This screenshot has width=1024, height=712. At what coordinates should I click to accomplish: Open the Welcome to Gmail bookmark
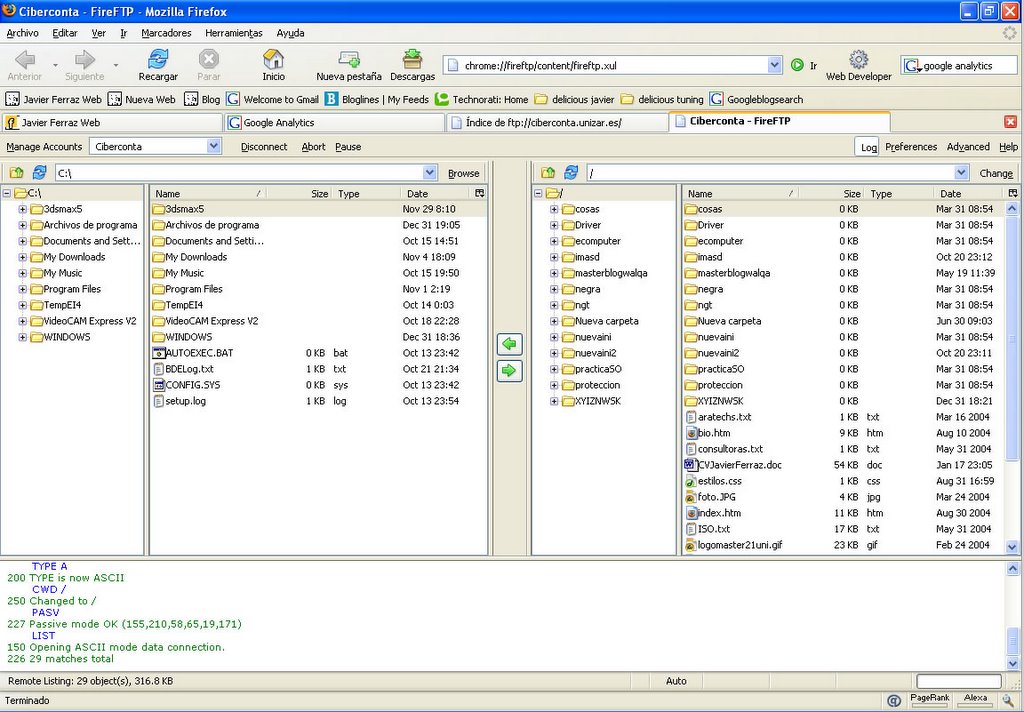point(273,99)
